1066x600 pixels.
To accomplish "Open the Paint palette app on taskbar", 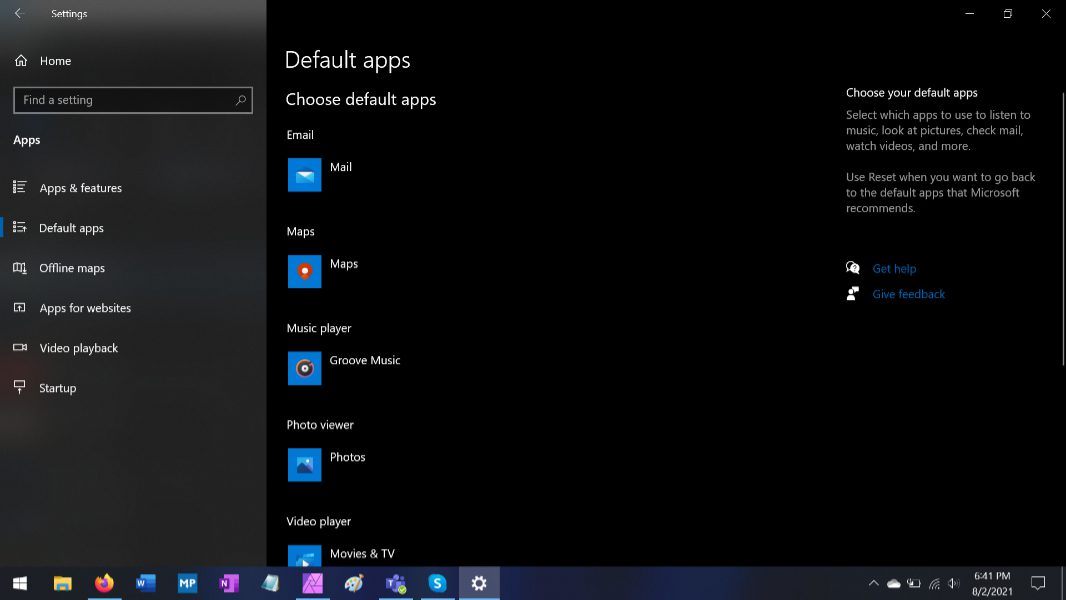I will tap(354, 583).
